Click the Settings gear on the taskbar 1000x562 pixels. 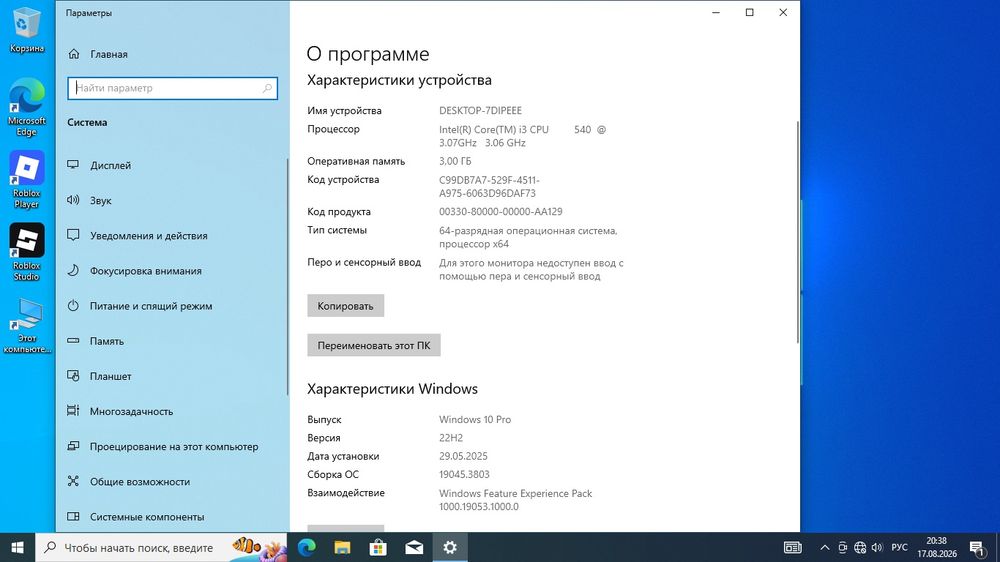click(450, 547)
